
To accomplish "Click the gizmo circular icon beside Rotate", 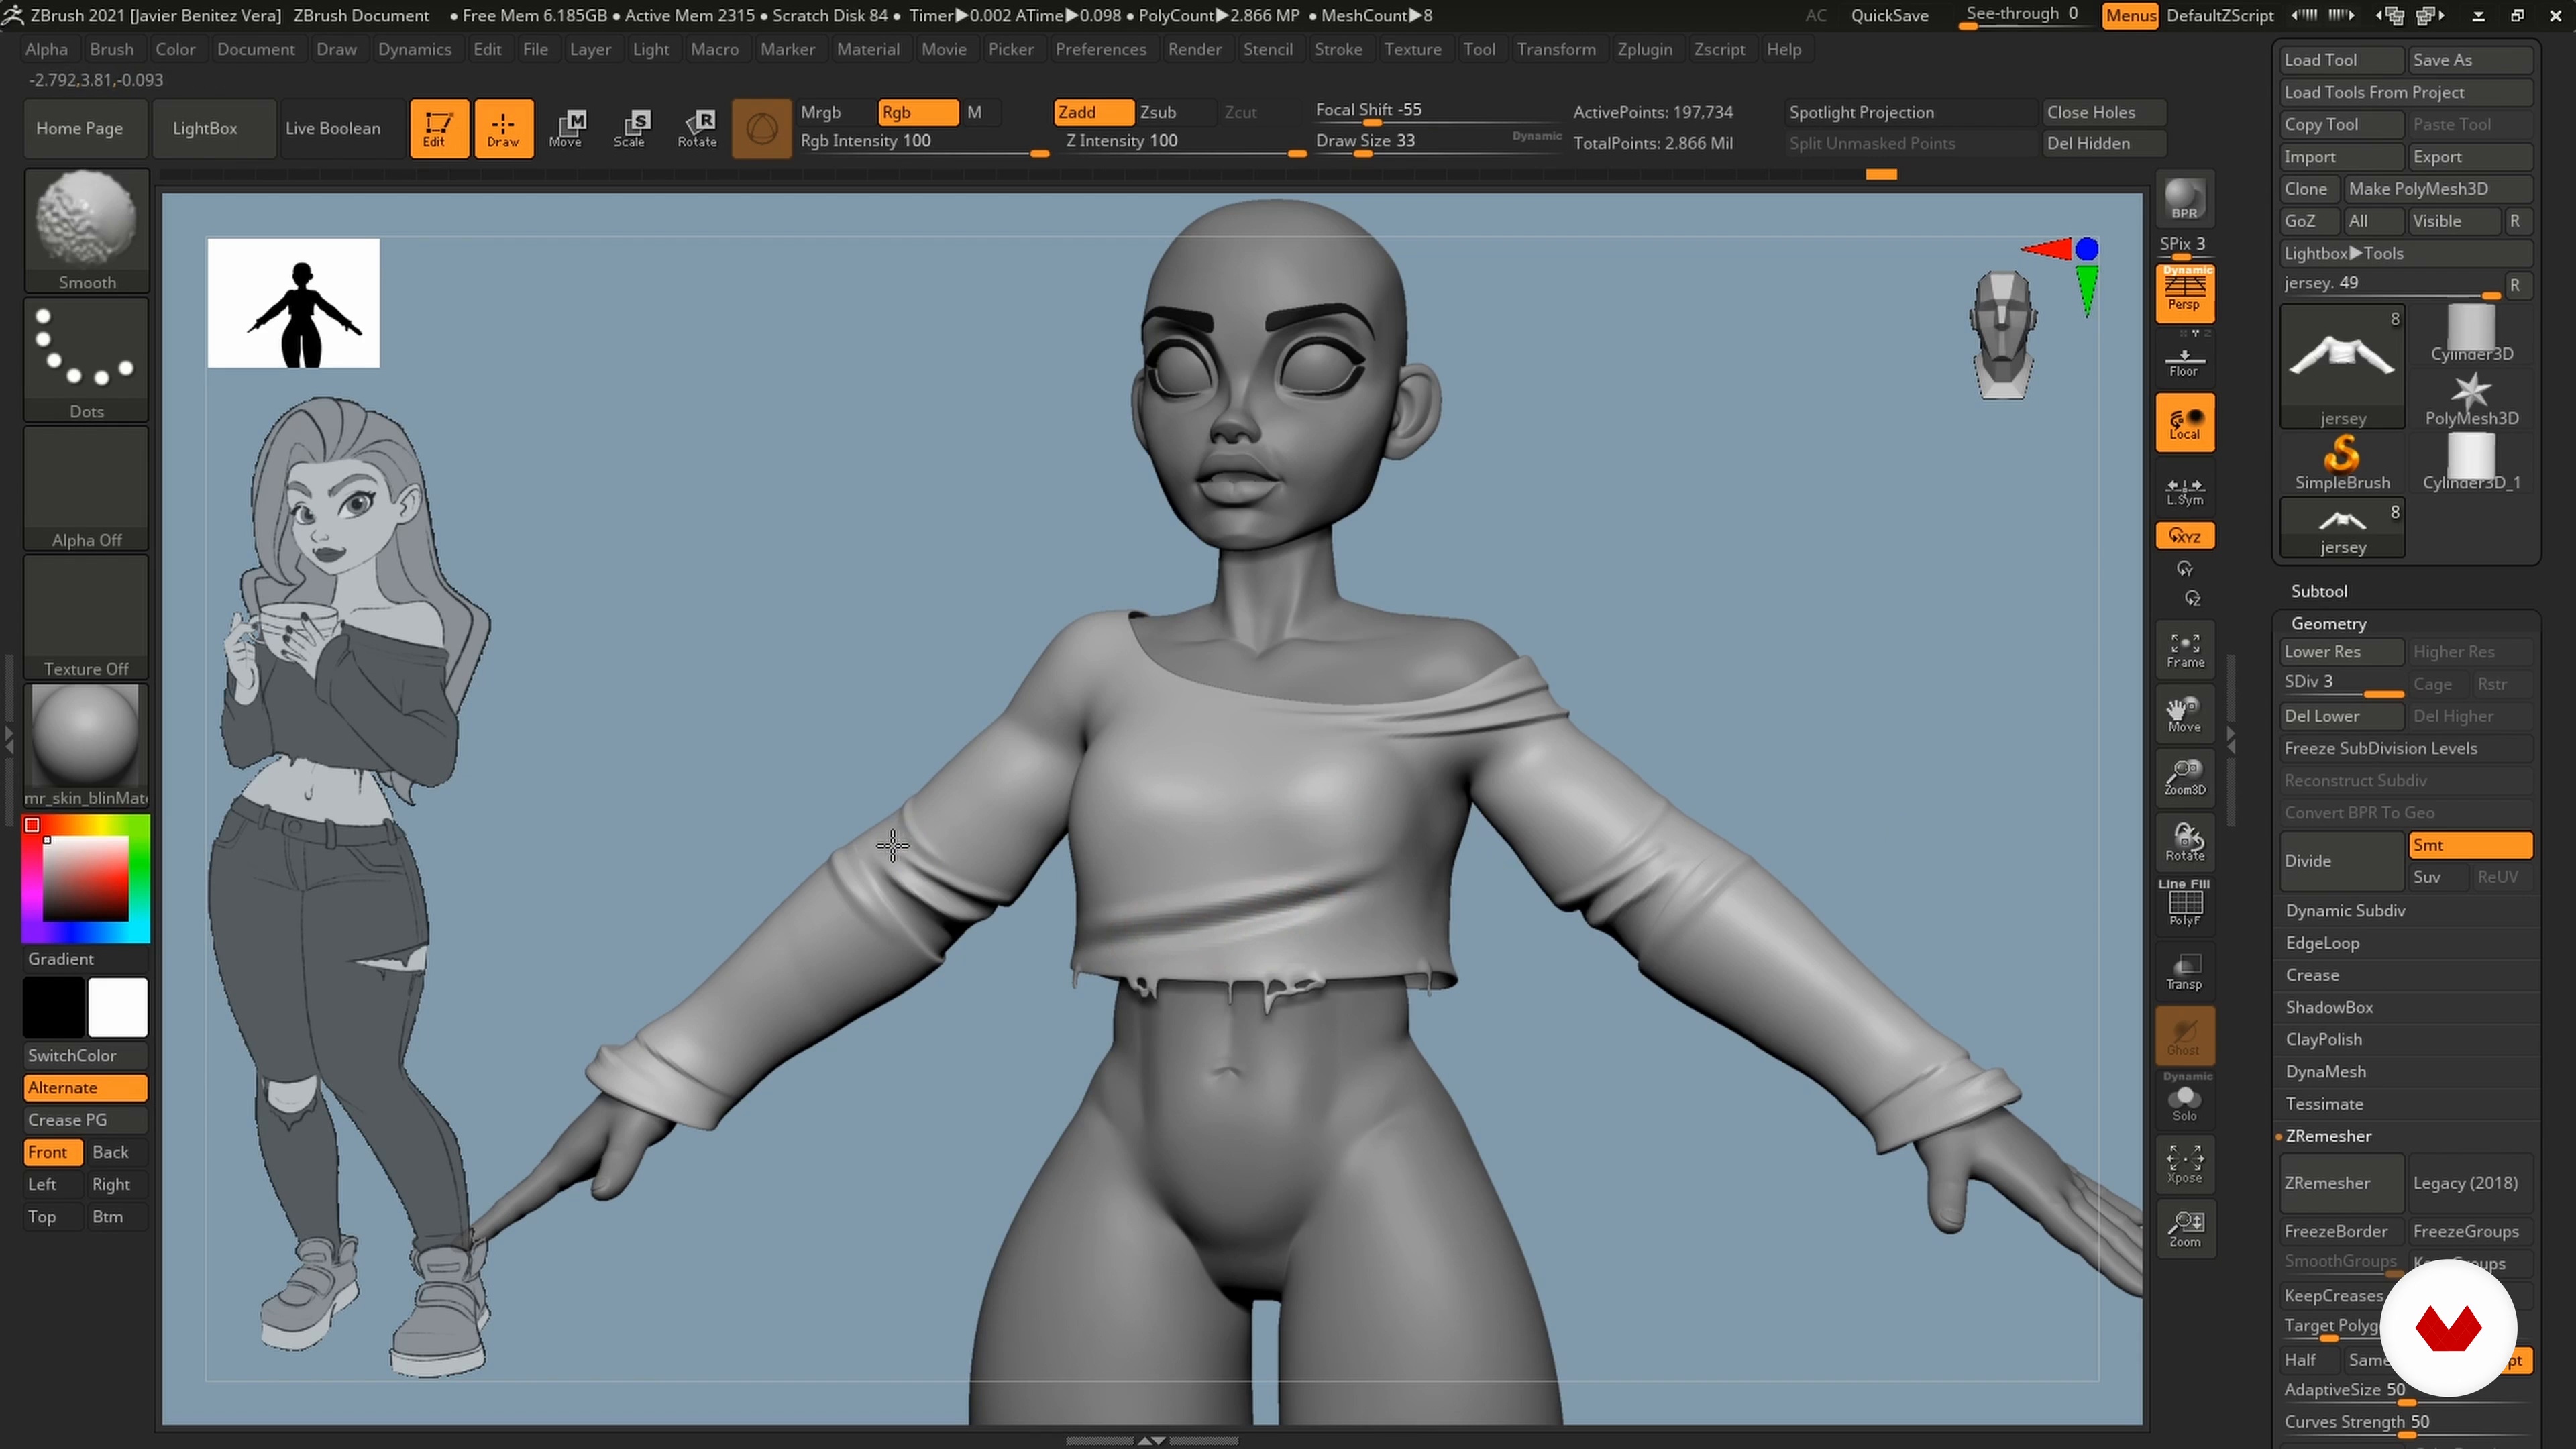I will pyautogui.click(x=761, y=128).
